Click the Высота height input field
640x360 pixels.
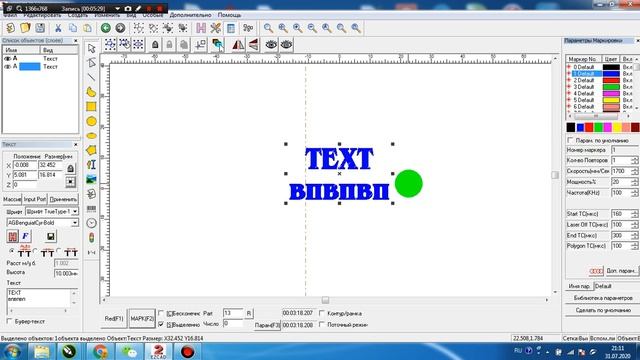pos(66,273)
